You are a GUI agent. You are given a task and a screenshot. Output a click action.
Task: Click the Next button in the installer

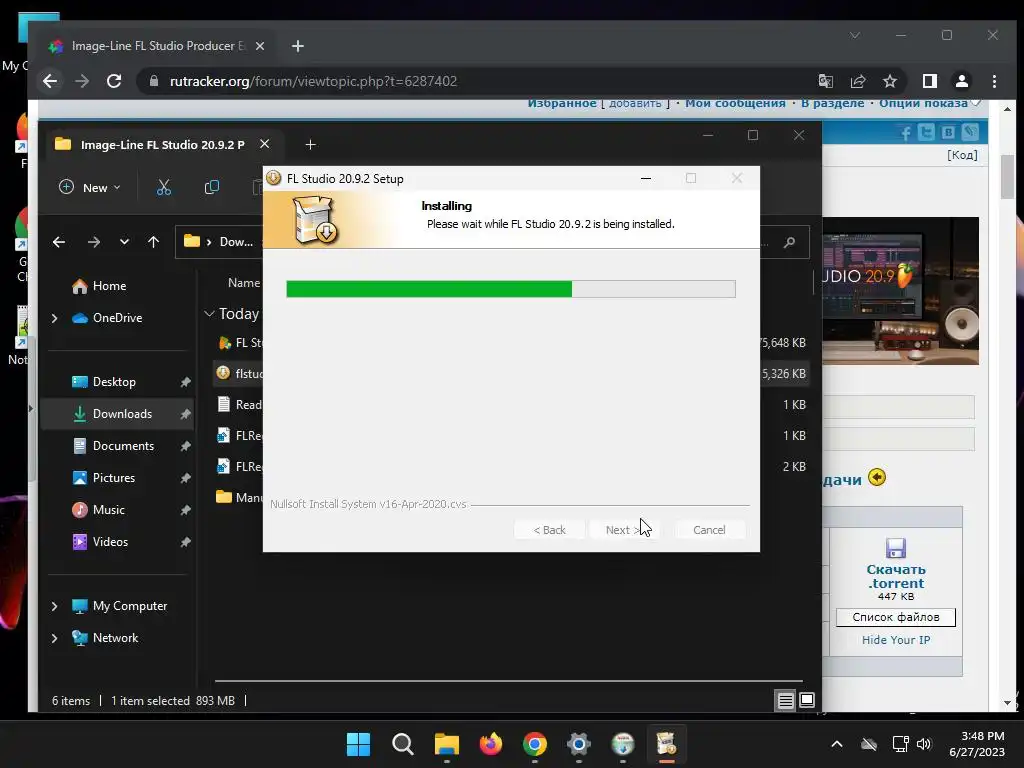[x=622, y=530]
